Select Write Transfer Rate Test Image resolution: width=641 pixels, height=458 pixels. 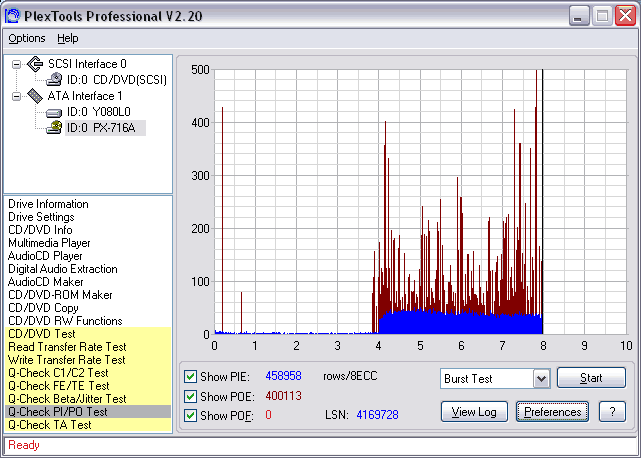point(88,360)
